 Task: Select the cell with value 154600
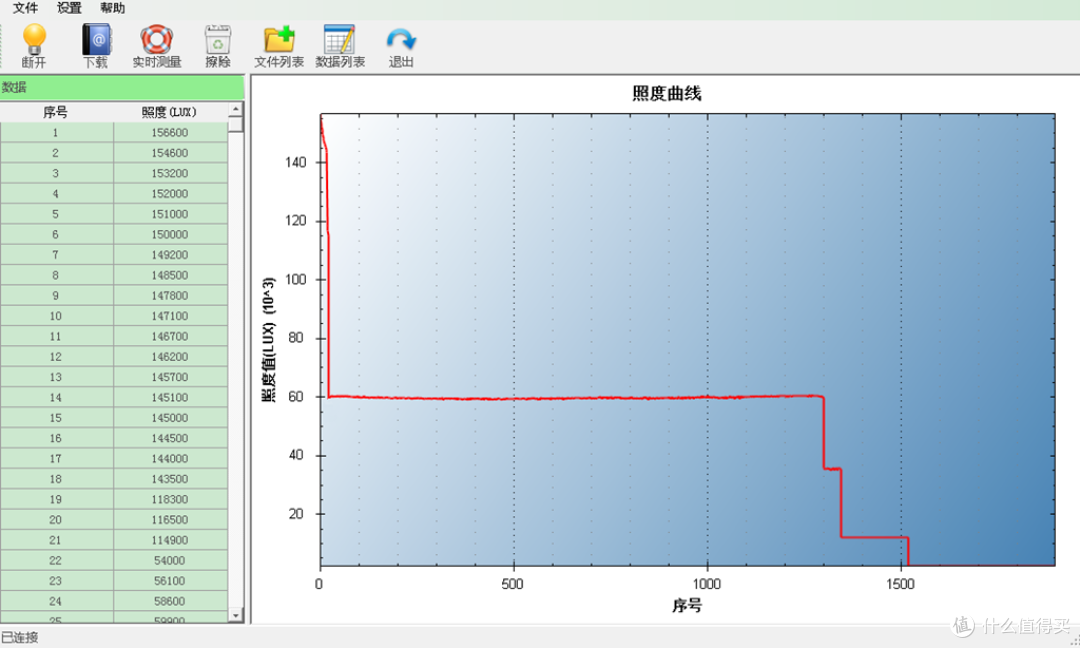[x=170, y=153]
